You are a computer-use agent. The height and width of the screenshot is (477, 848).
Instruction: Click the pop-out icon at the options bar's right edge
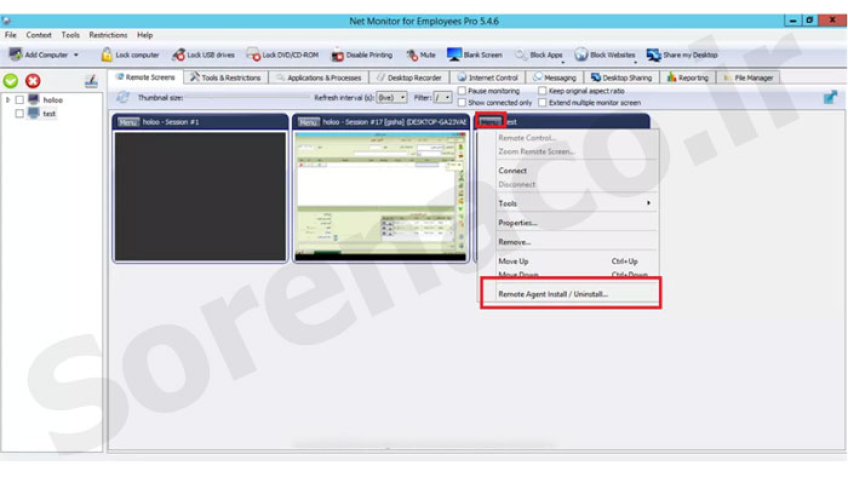coord(830,97)
